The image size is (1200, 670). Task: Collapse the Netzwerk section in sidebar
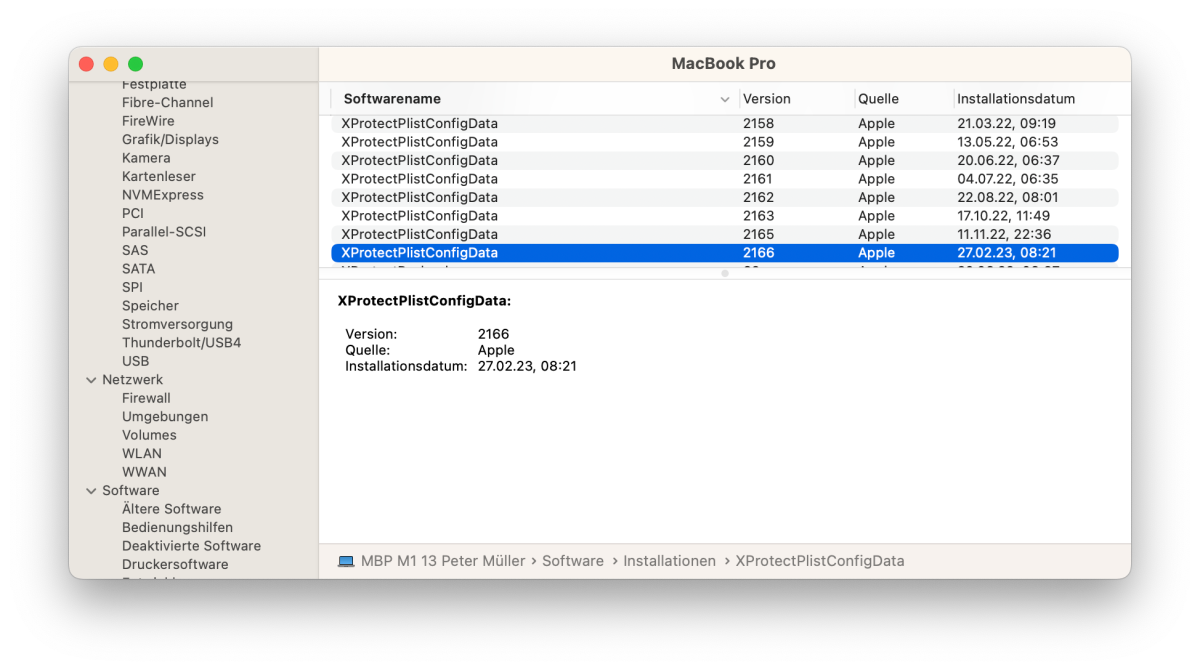click(x=91, y=380)
